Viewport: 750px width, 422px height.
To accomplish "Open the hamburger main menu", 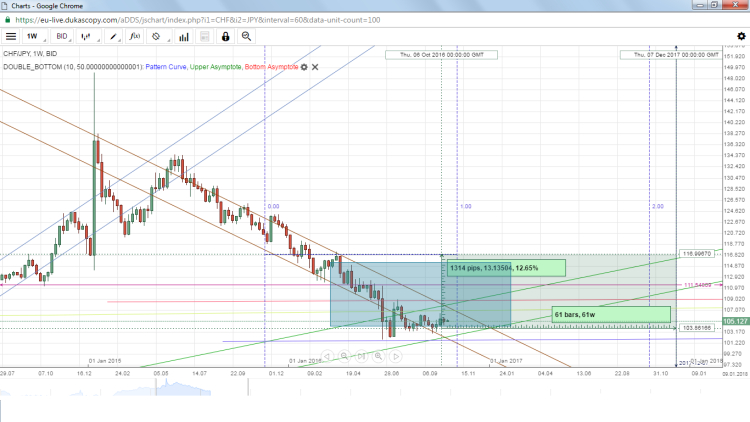I will pyautogui.click(x=12, y=36).
